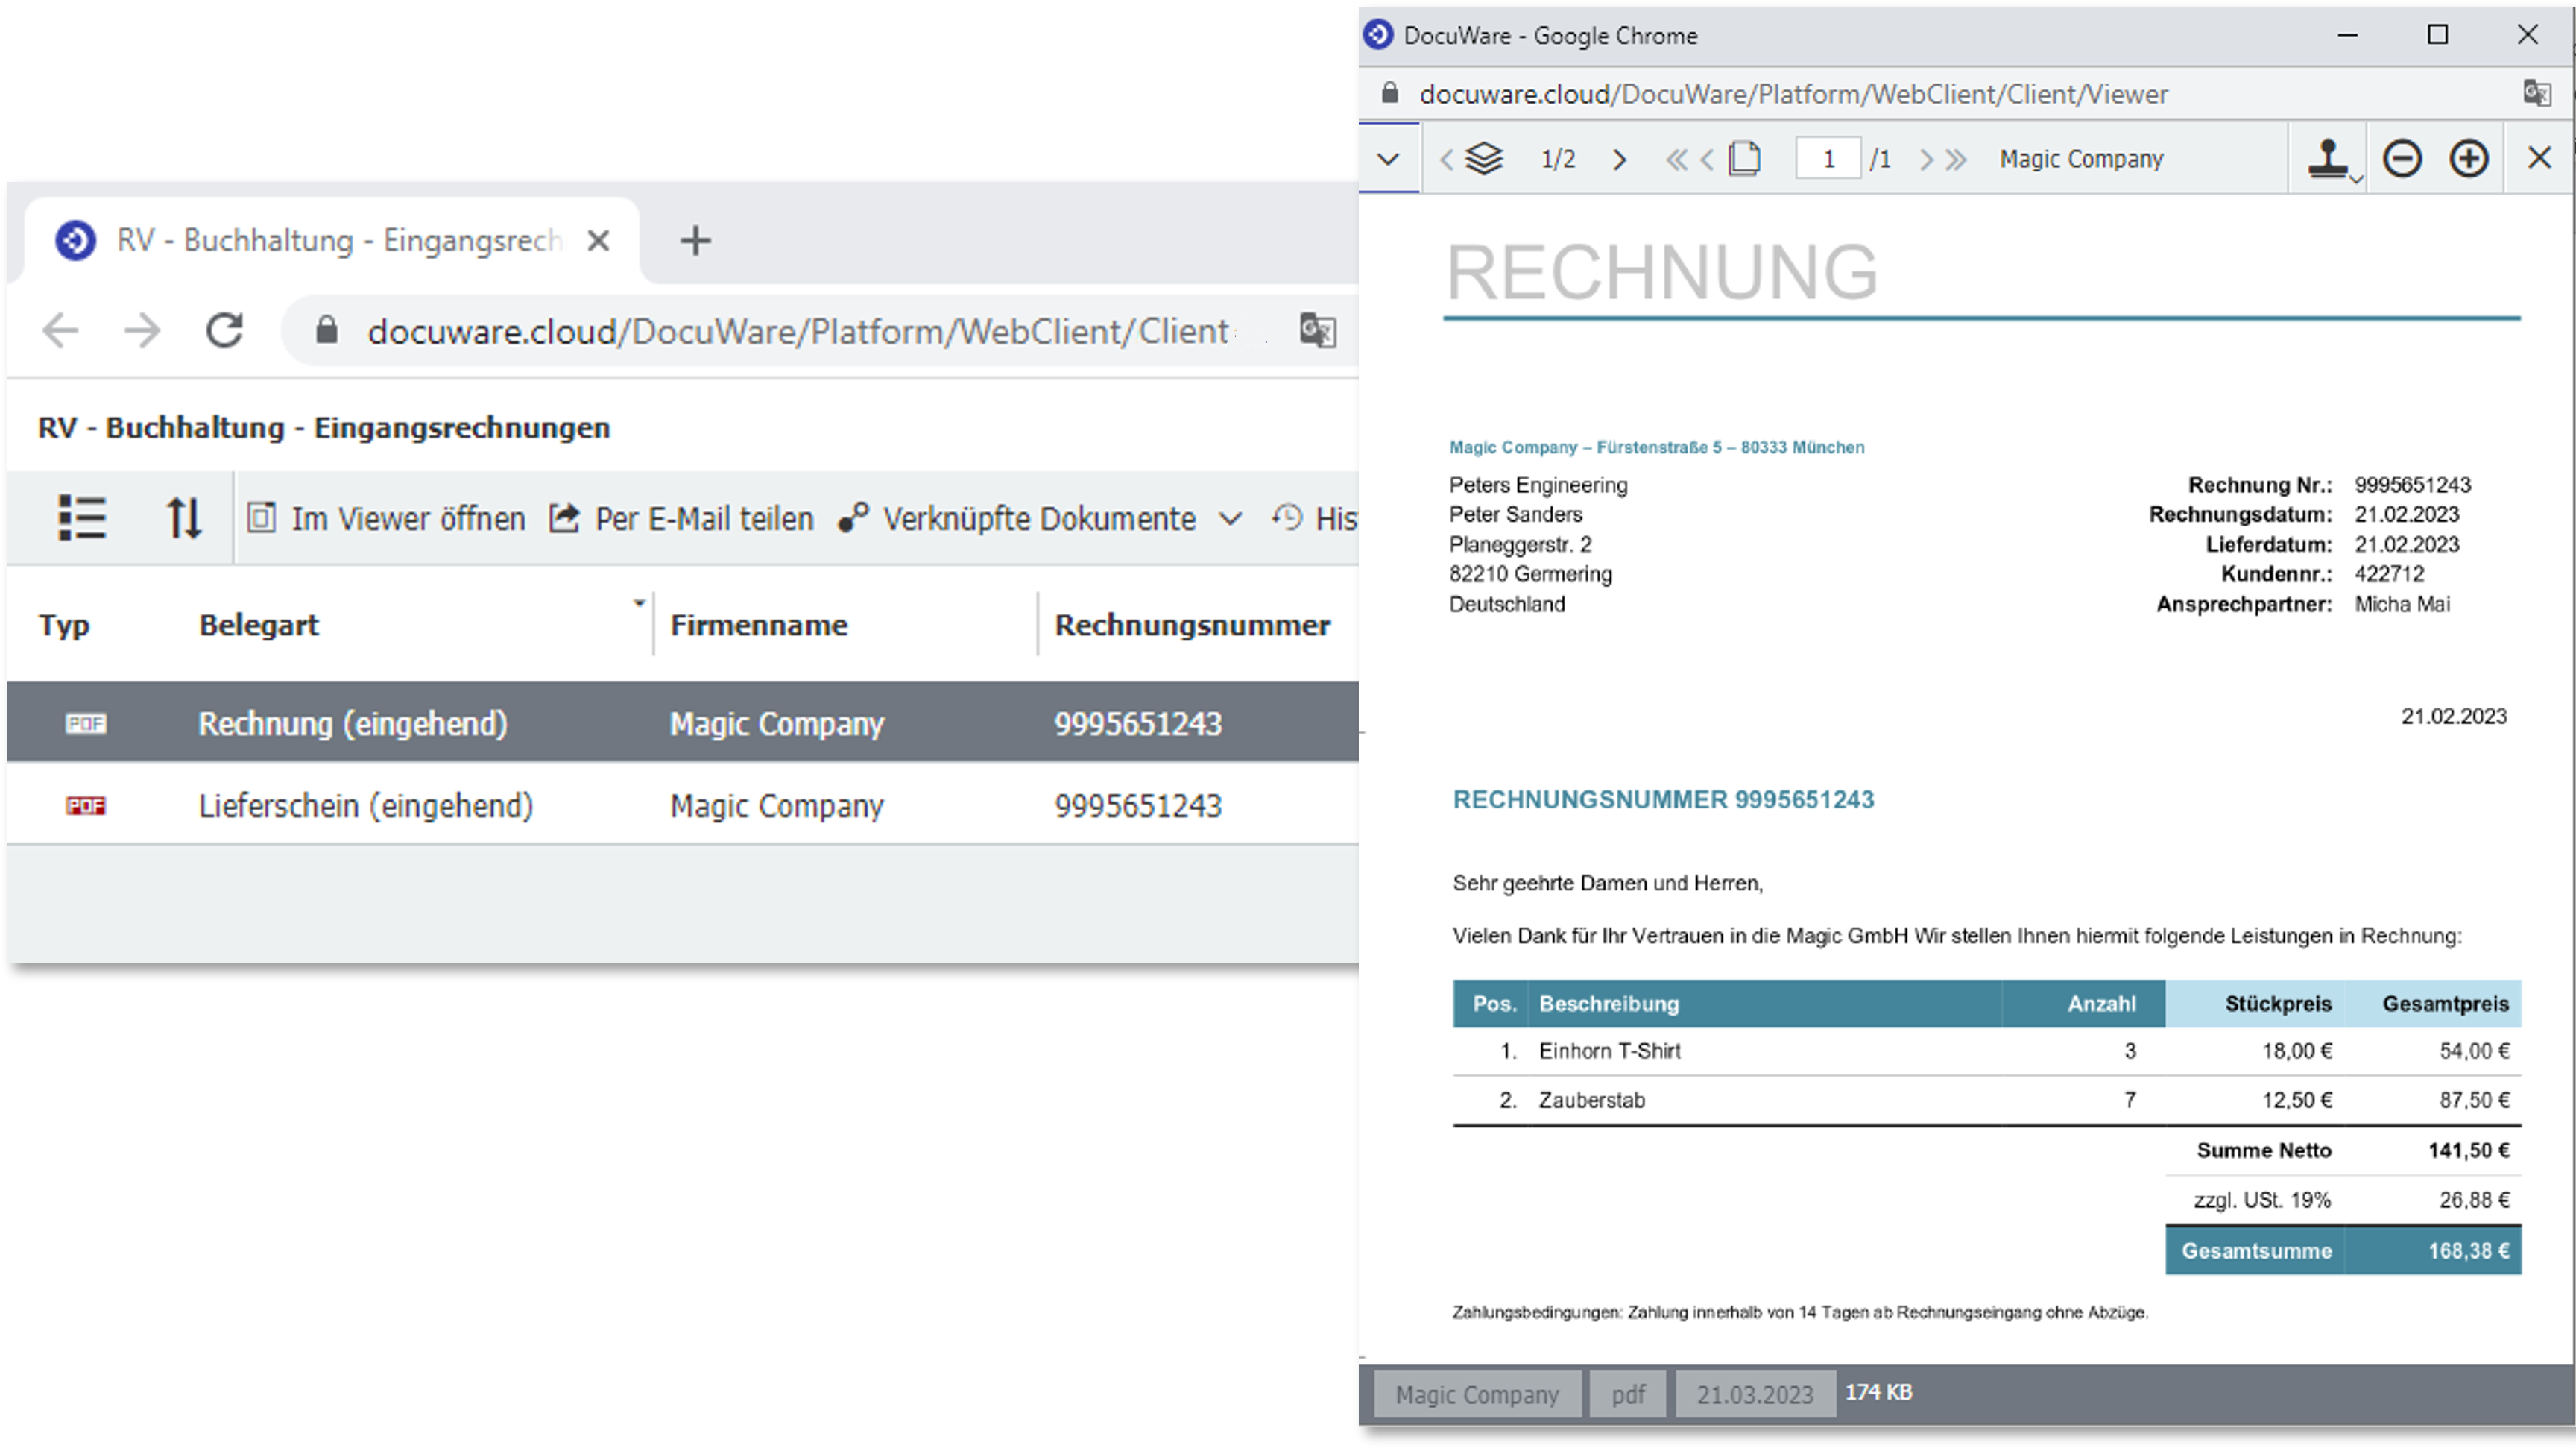2576x1448 pixels.
Task: Click the document stack layers icon
Action: click(x=1484, y=158)
